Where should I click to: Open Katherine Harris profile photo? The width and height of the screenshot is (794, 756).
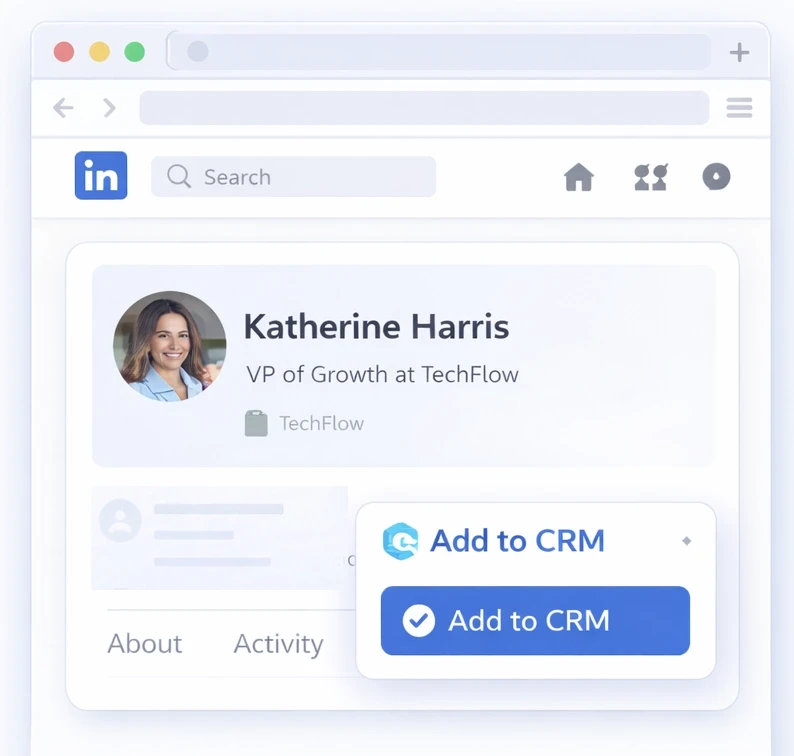170,346
